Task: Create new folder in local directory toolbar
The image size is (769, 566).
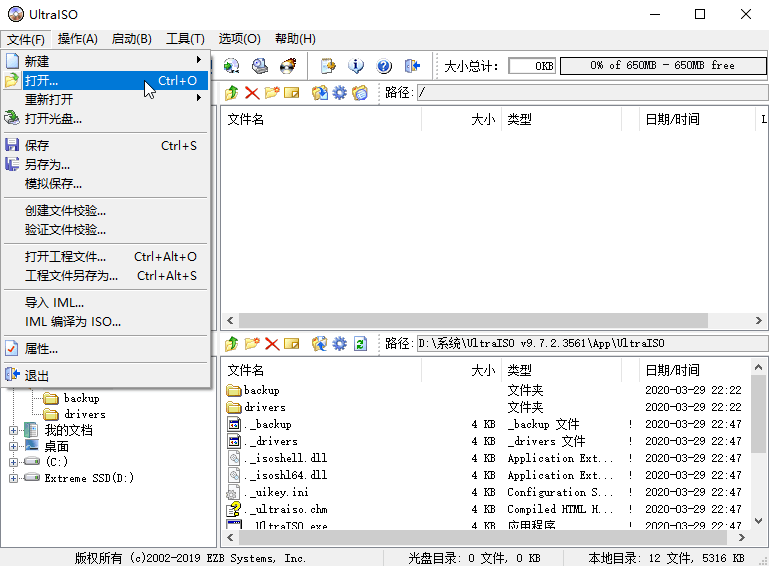Action: [x=252, y=344]
